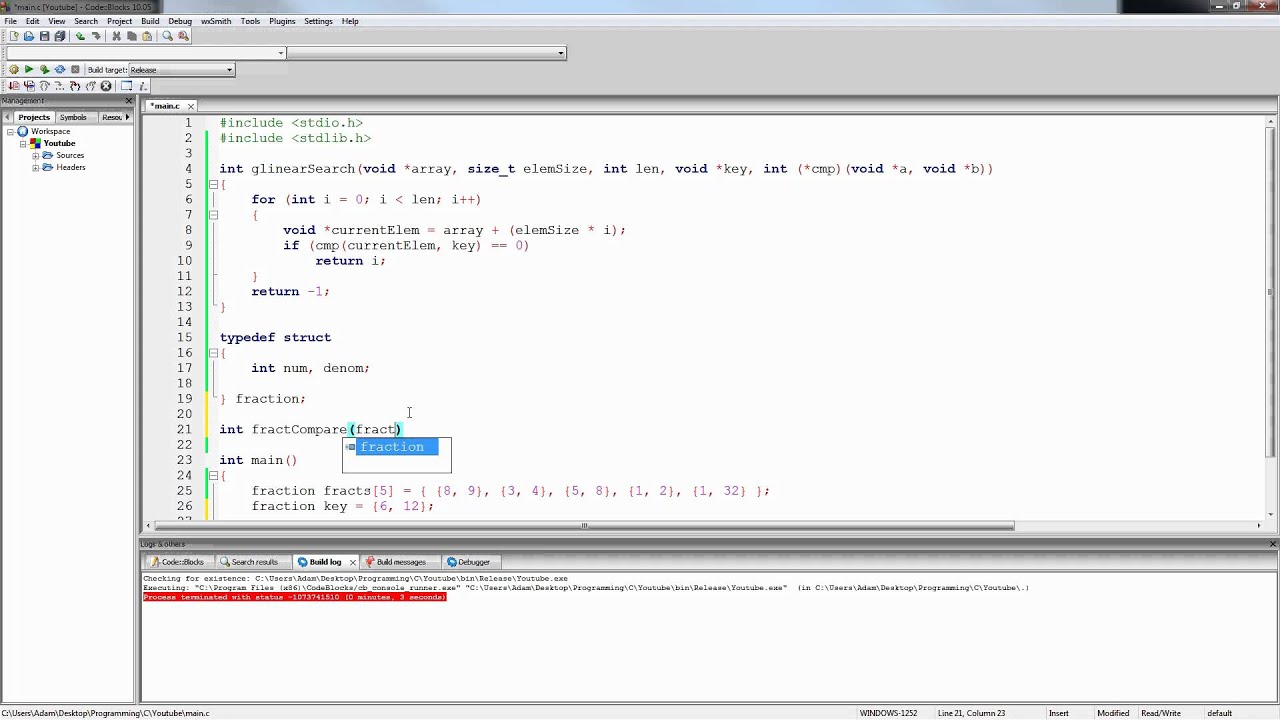Switch to the Symbols tab
The image size is (1280, 720).
click(x=73, y=117)
